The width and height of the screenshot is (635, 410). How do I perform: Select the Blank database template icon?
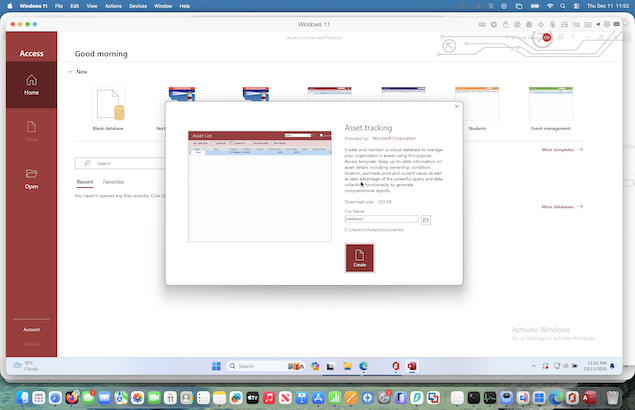pyautogui.click(x=106, y=105)
